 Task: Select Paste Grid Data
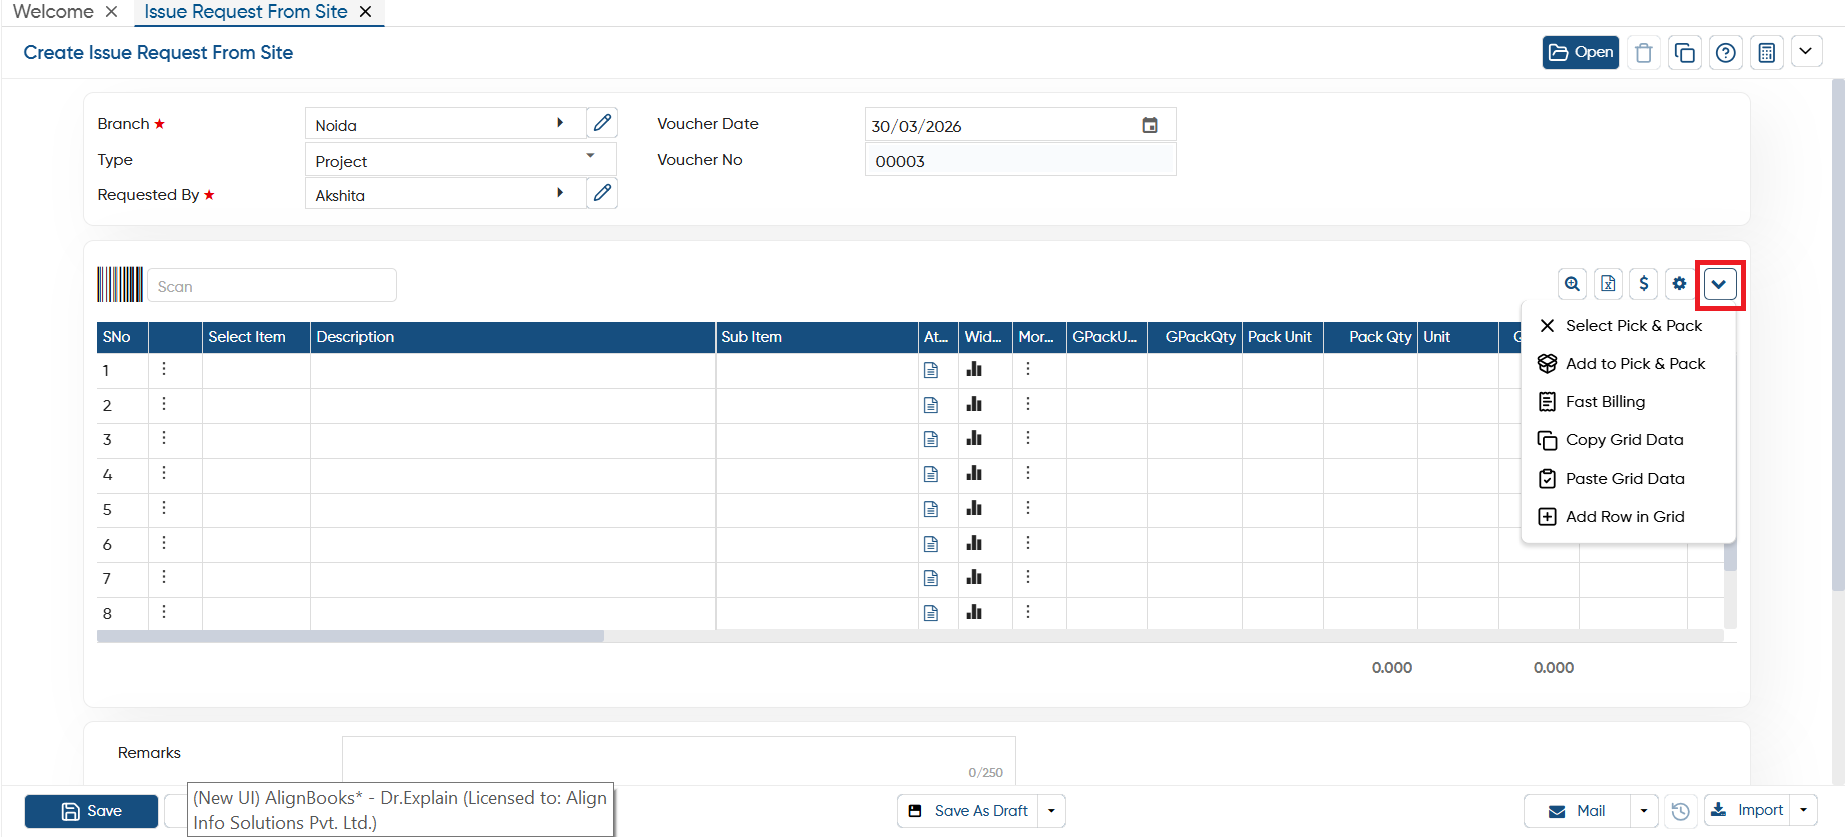[x=1628, y=479]
